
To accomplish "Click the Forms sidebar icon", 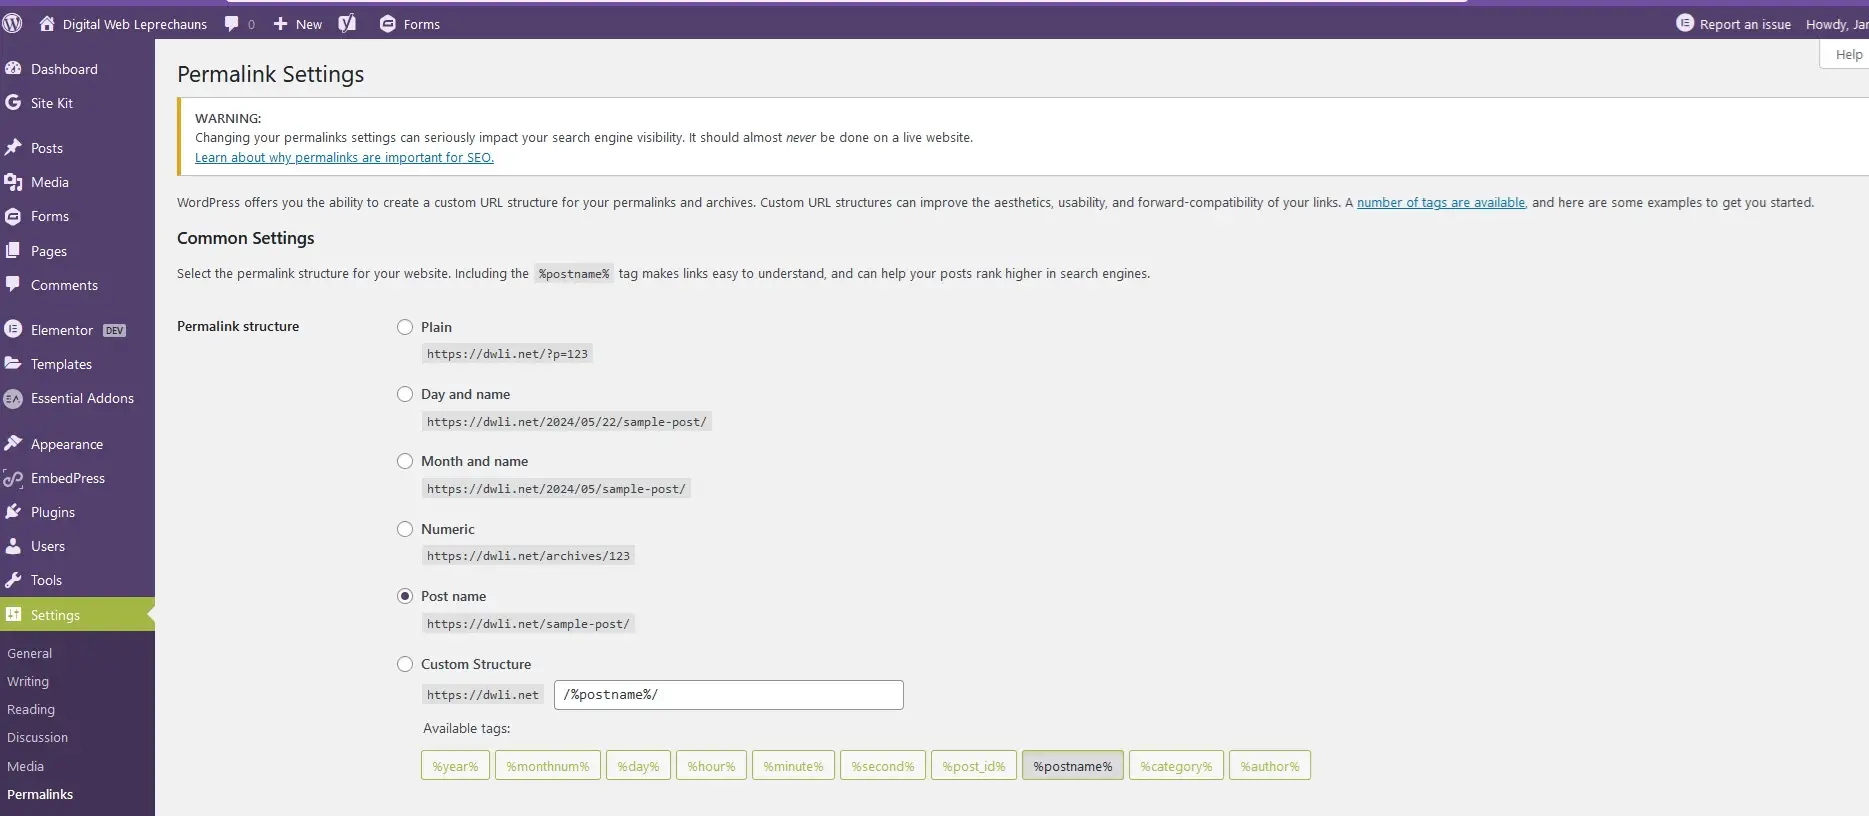I will tap(13, 215).
